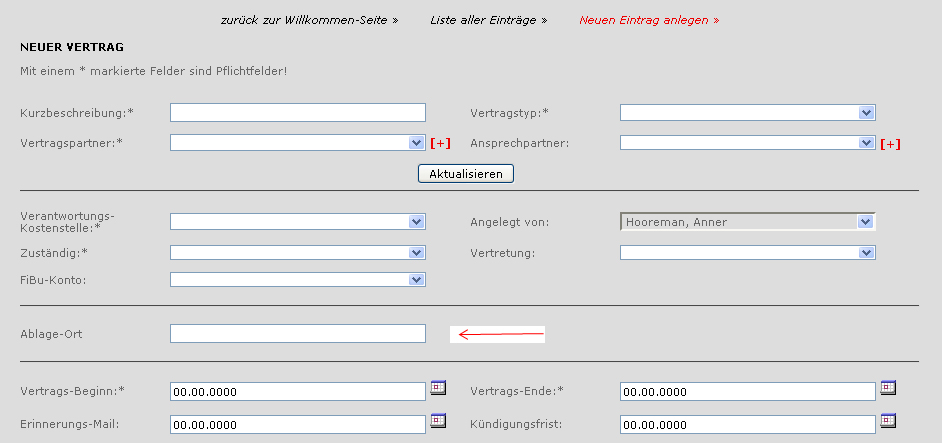Focus the Kurzbeschreibung text field
Viewport: 942px width, 443px height.
(x=297, y=112)
